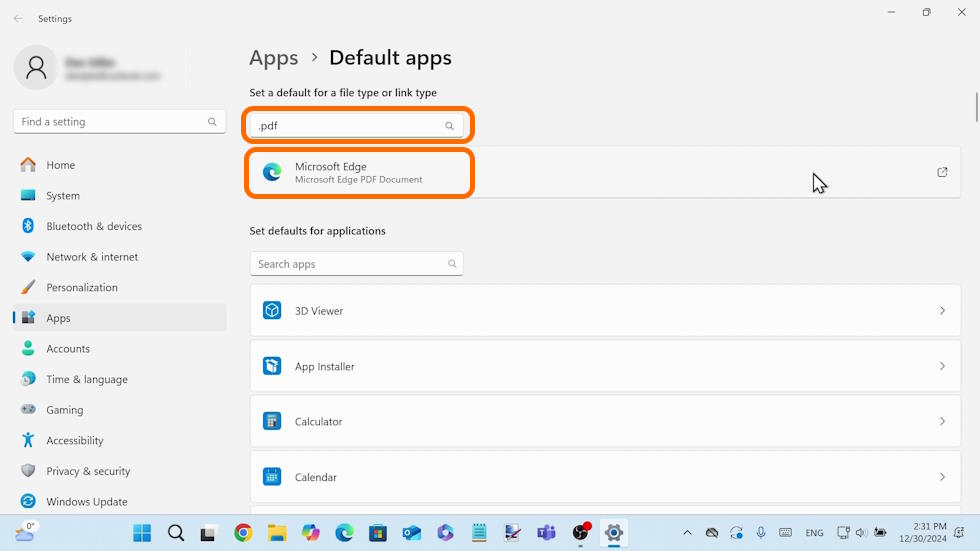This screenshot has width=980, height=551.
Task: Expand the 3D Viewer row chevron
Action: 942,310
